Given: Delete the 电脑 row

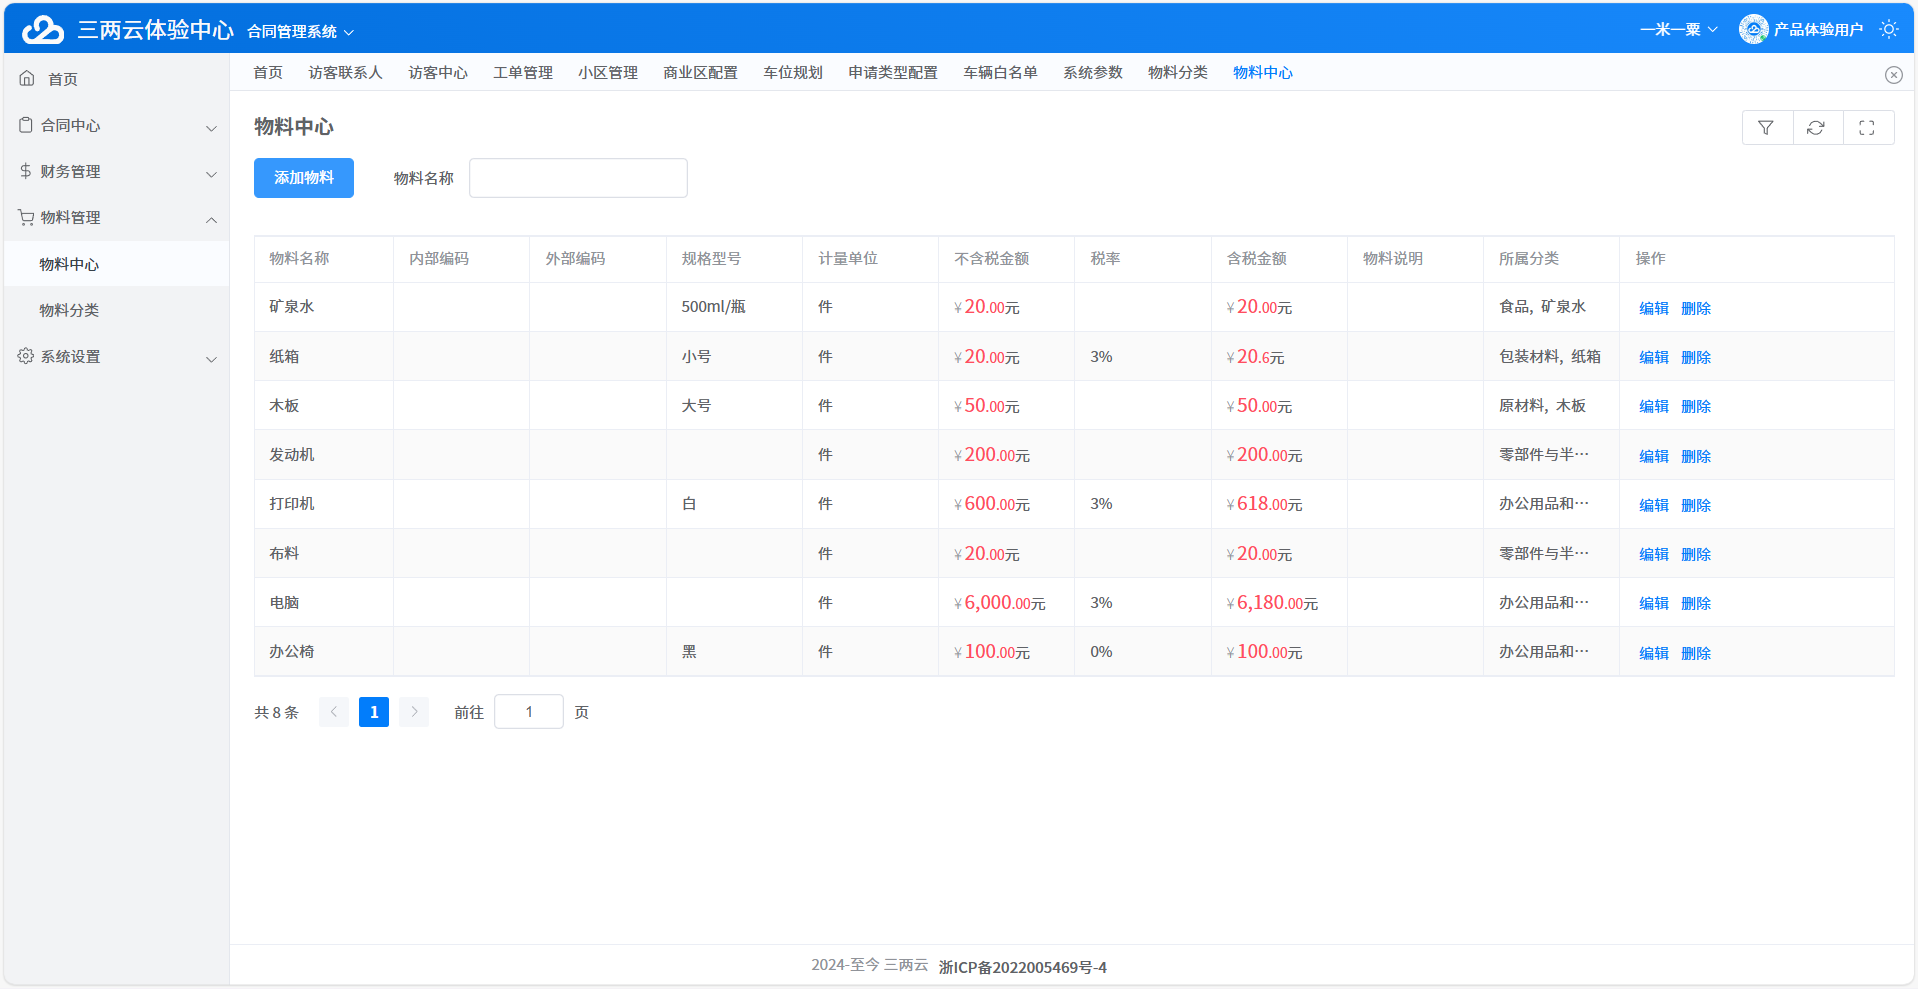Looking at the screenshot, I should point(1696,603).
